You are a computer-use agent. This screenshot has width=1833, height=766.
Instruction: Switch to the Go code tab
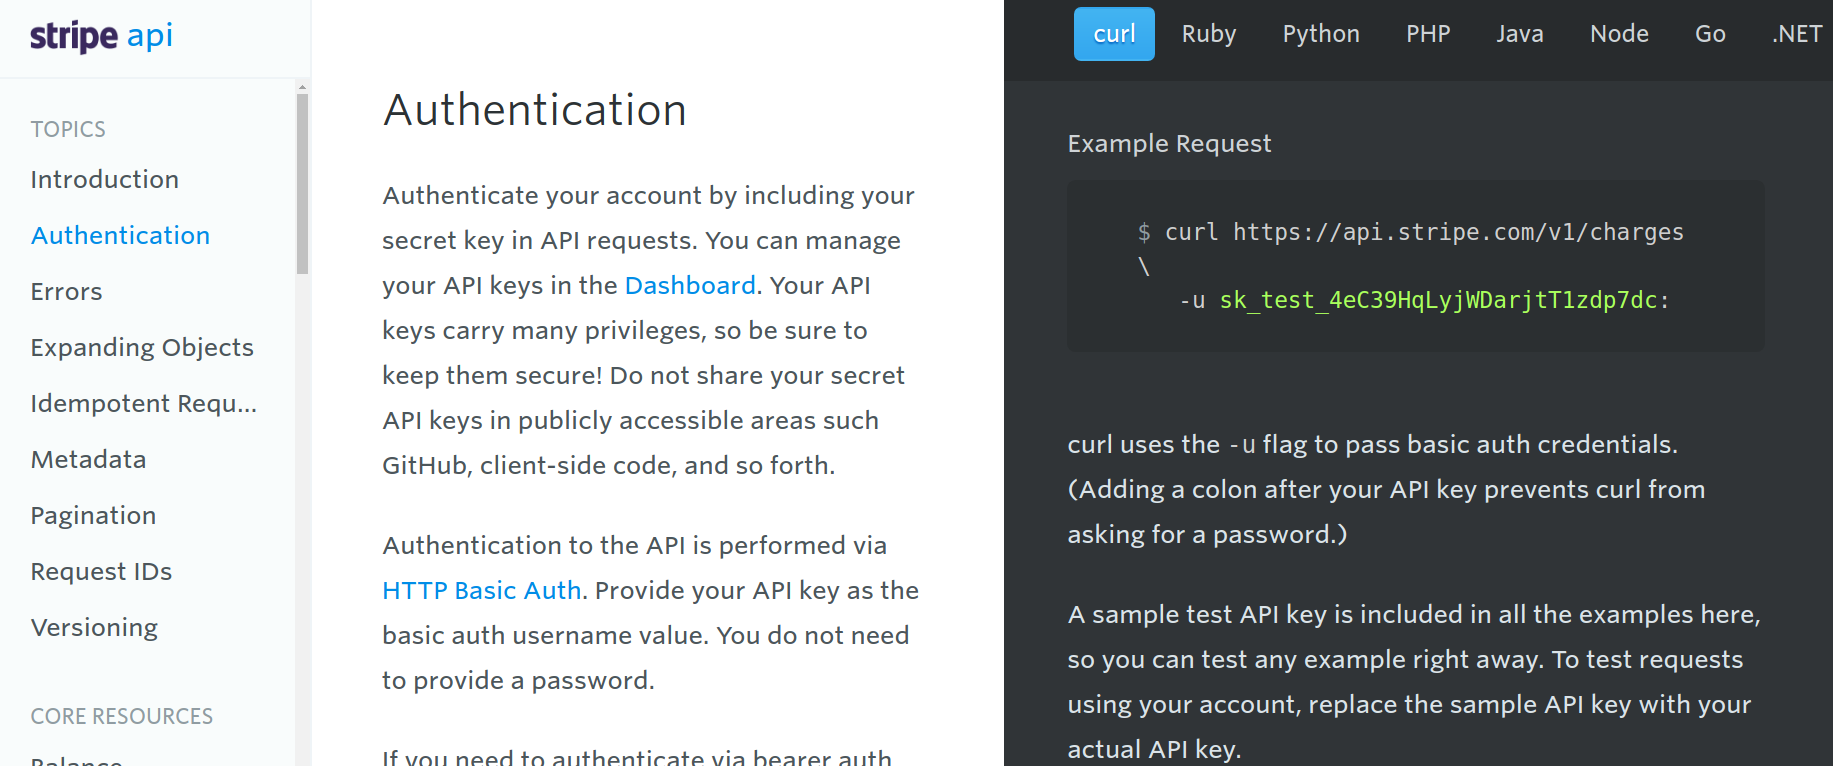1710,34
